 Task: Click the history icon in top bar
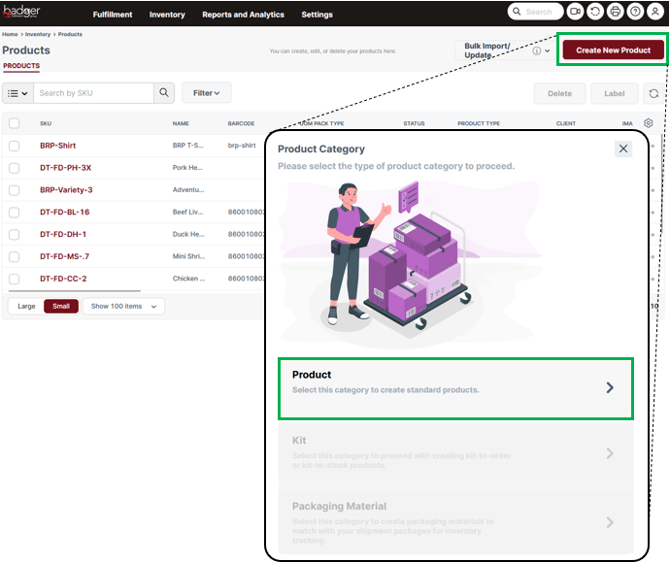tap(595, 11)
